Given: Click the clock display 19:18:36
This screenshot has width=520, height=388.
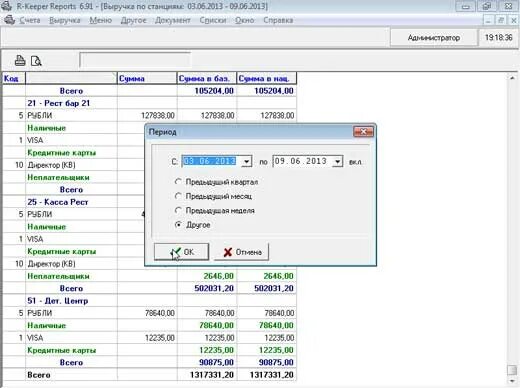Looking at the screenshot, I should click(x=498, y=37).
